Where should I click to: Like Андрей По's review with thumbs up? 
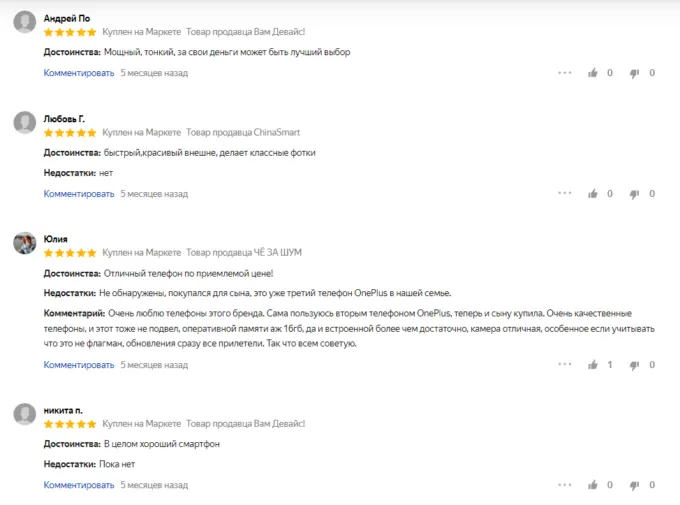(593, 73)
